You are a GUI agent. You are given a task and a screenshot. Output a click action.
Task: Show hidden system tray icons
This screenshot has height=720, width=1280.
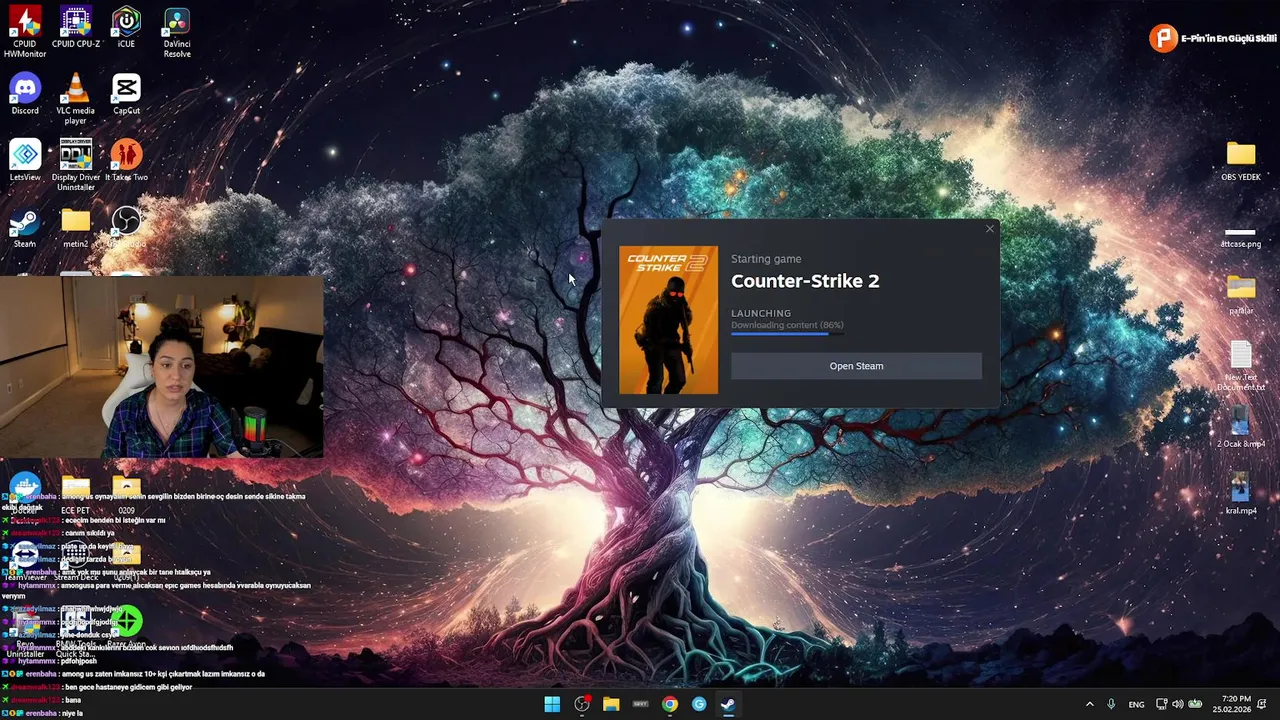(1090, 704)
